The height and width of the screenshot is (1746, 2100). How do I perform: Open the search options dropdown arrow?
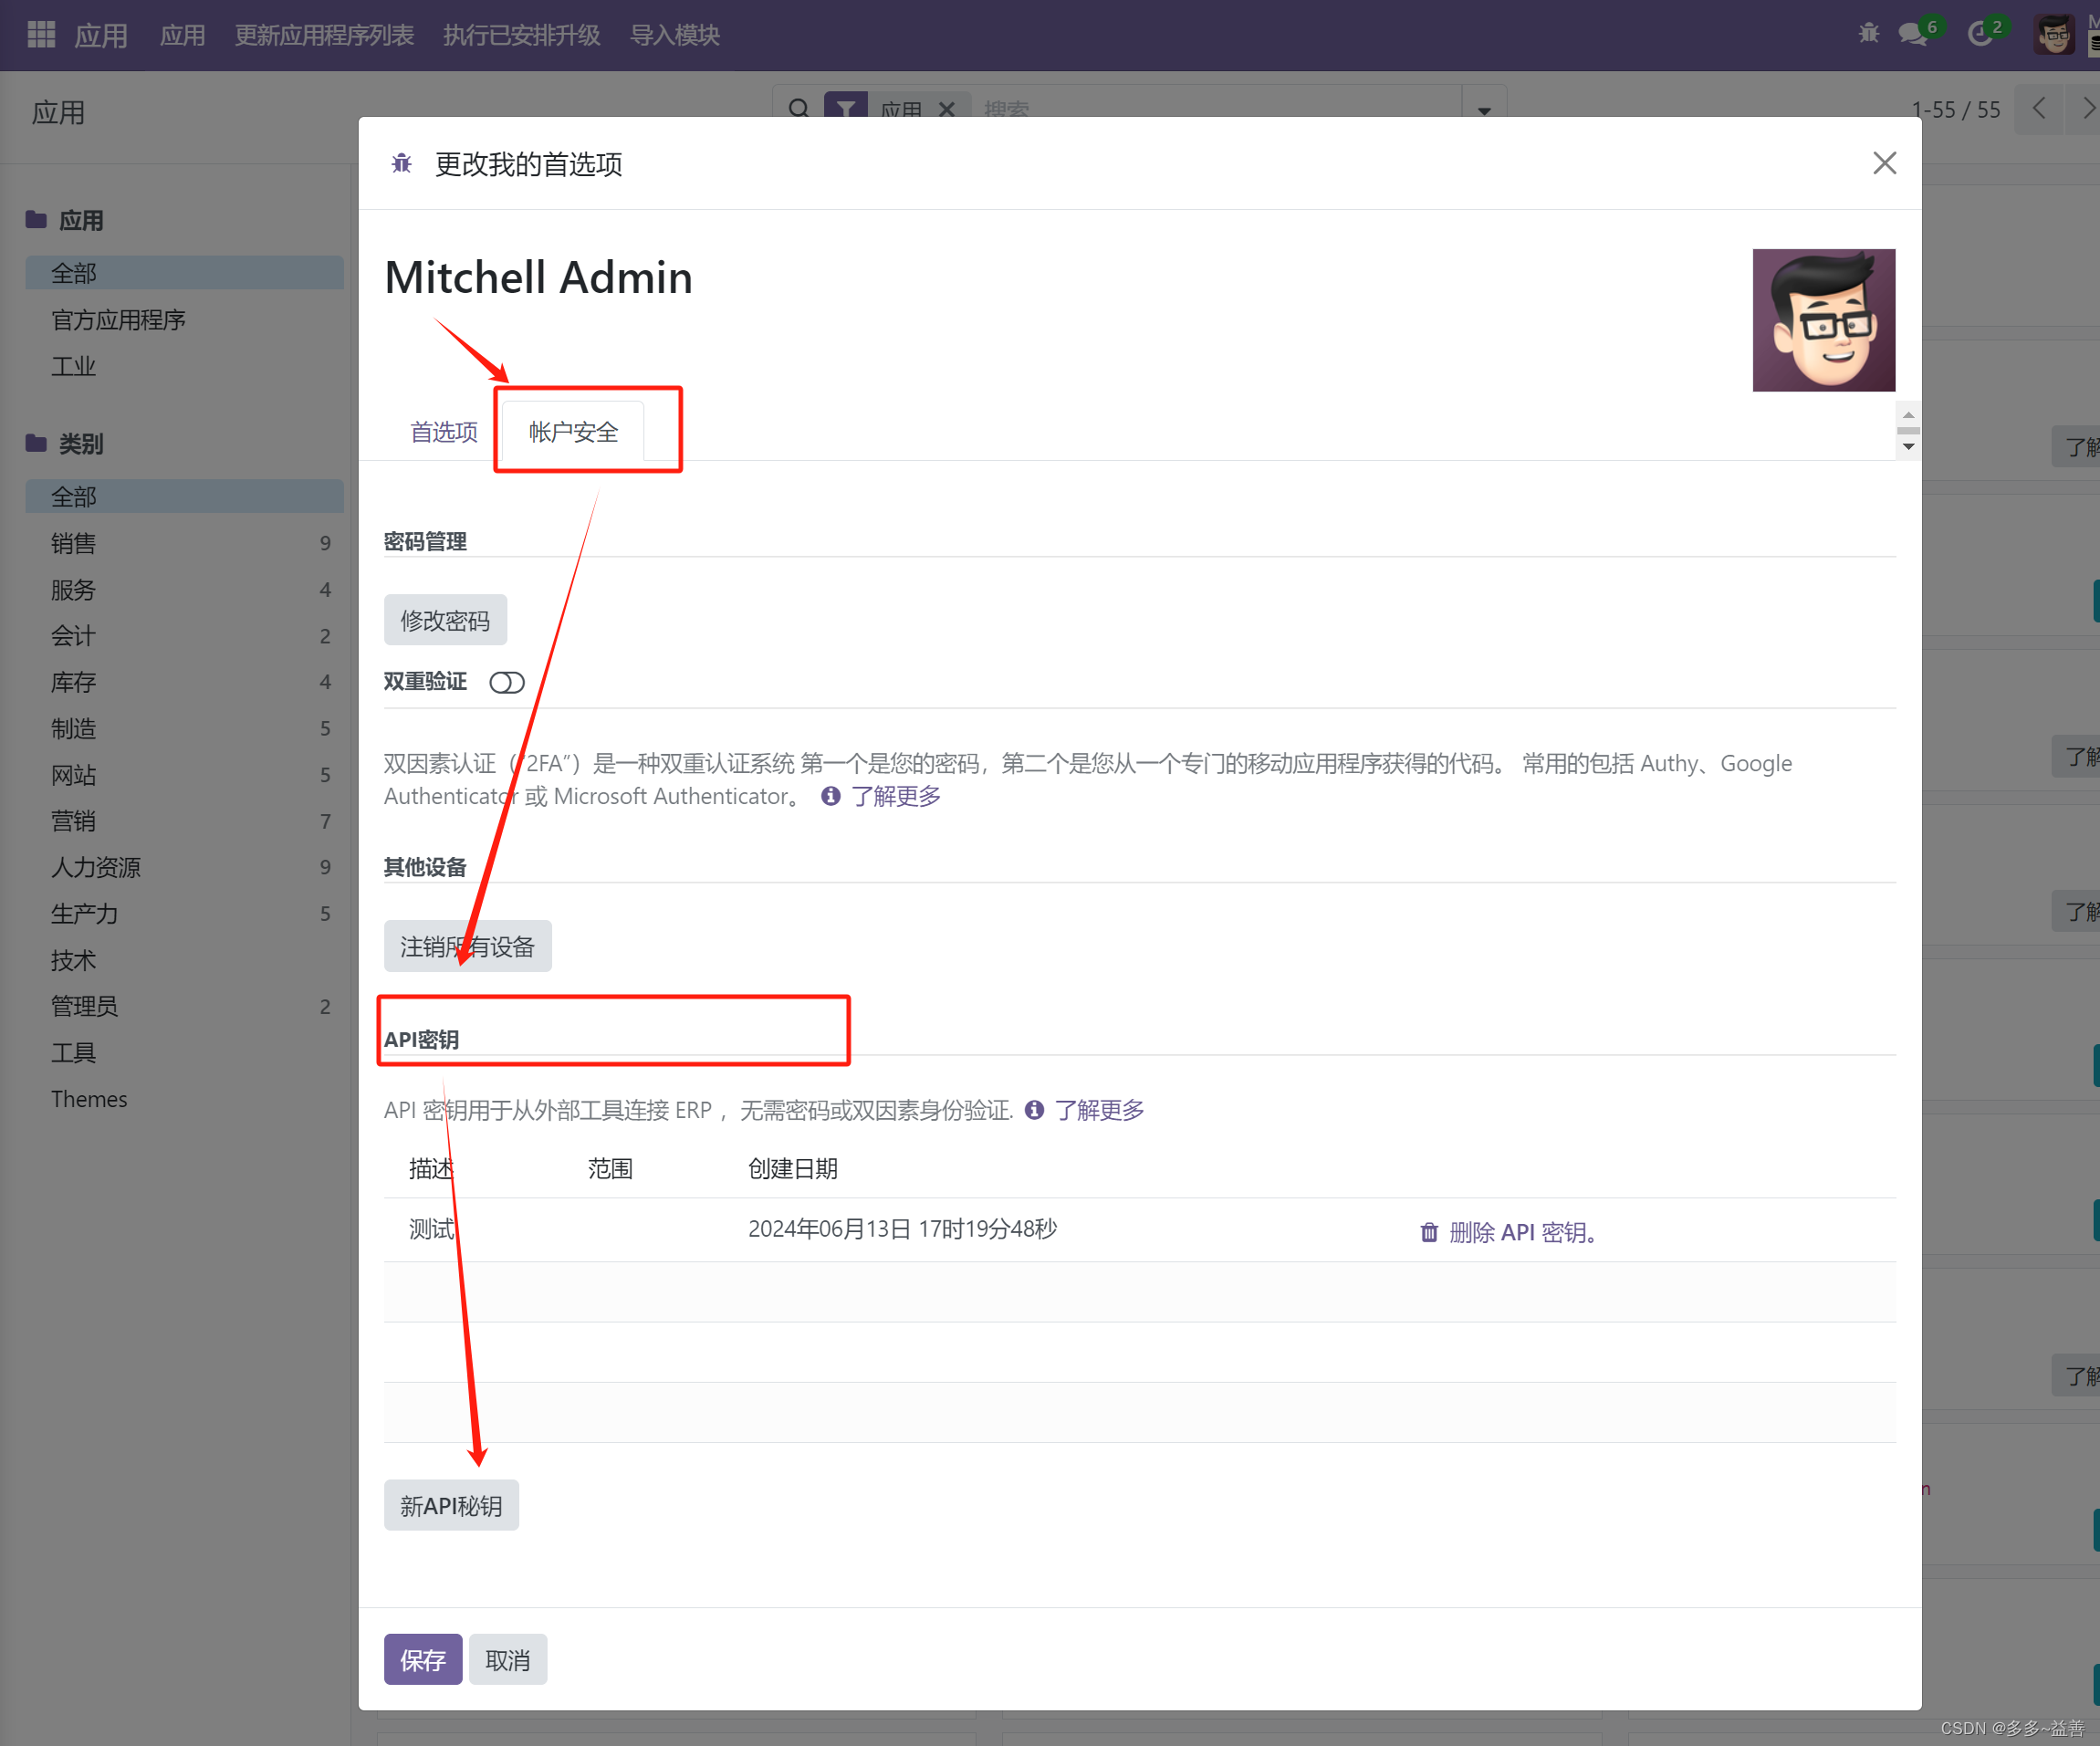1484,110
